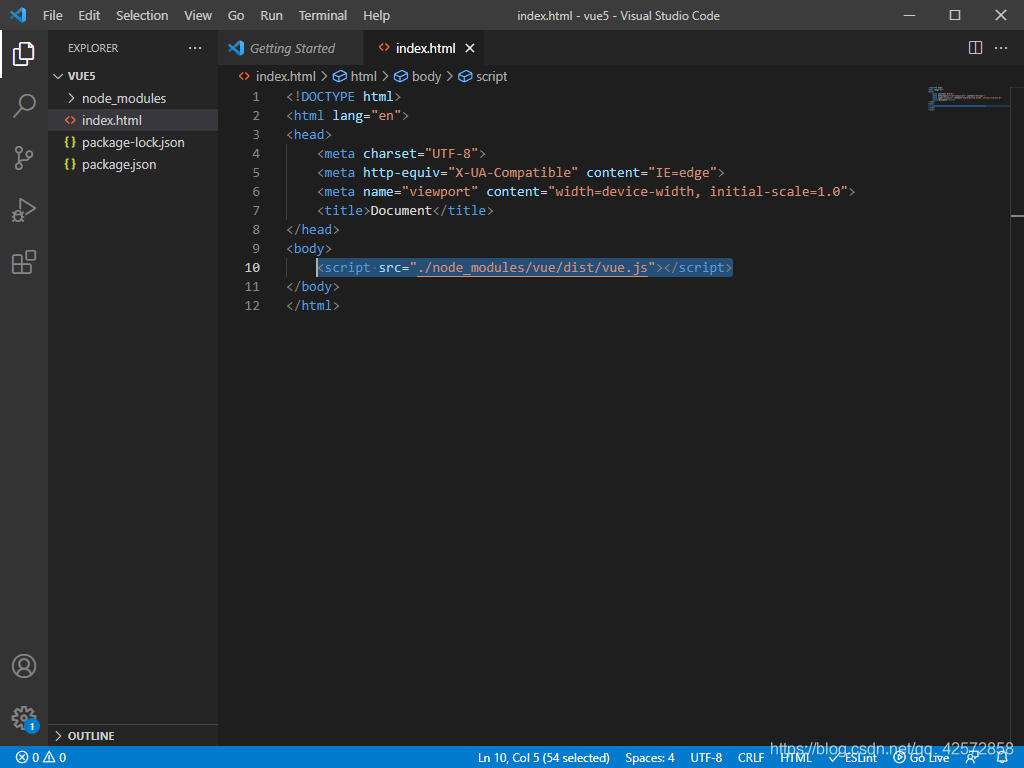Image resolution: width=1024 pixels, height=768 pixels.
Task: Click the warnings count icon in status bar
Action: 49,758
